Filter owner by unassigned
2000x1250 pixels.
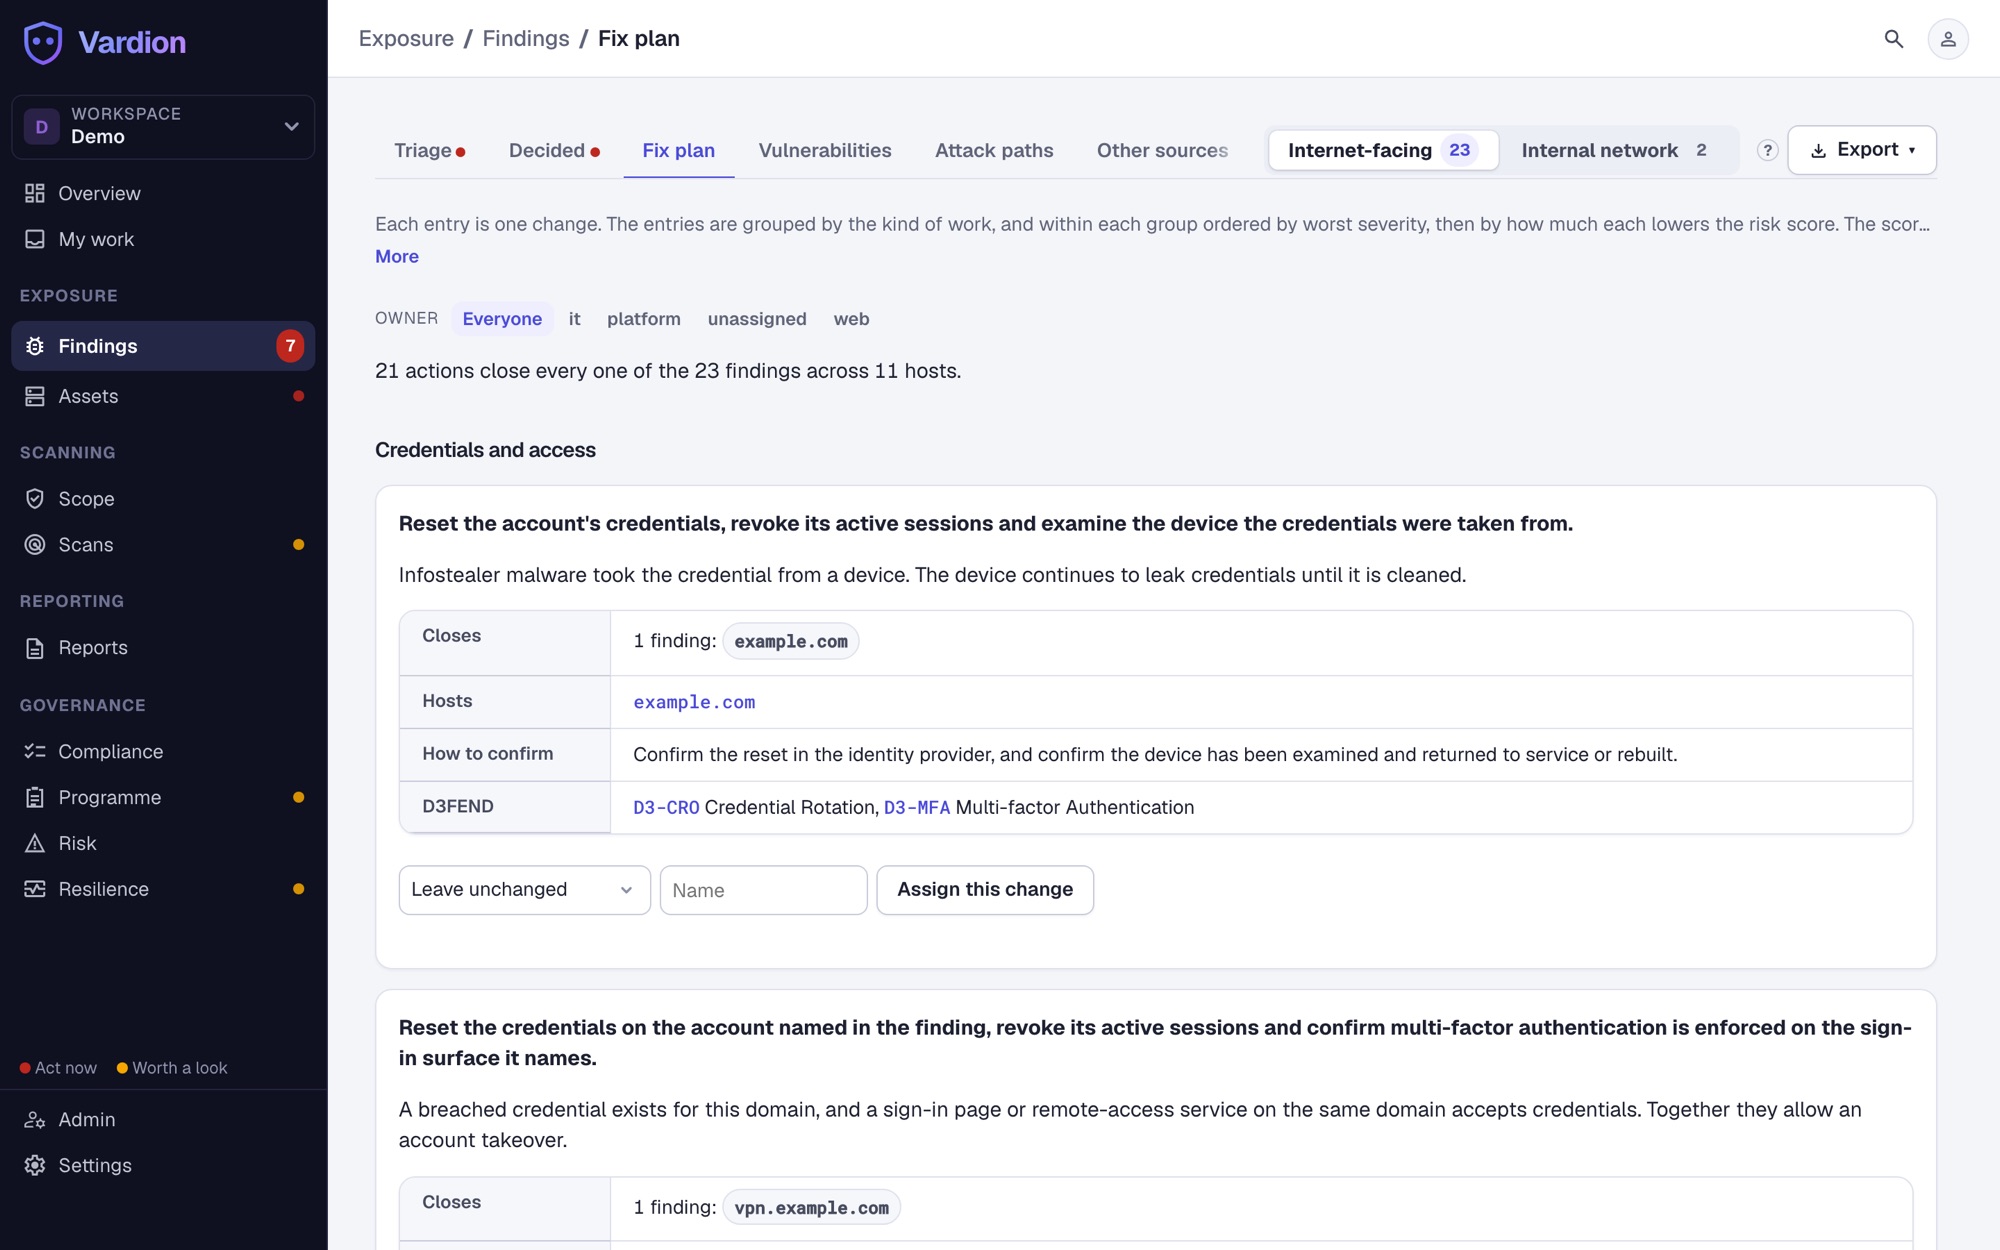pyautogui.click(x=757, y=318)
